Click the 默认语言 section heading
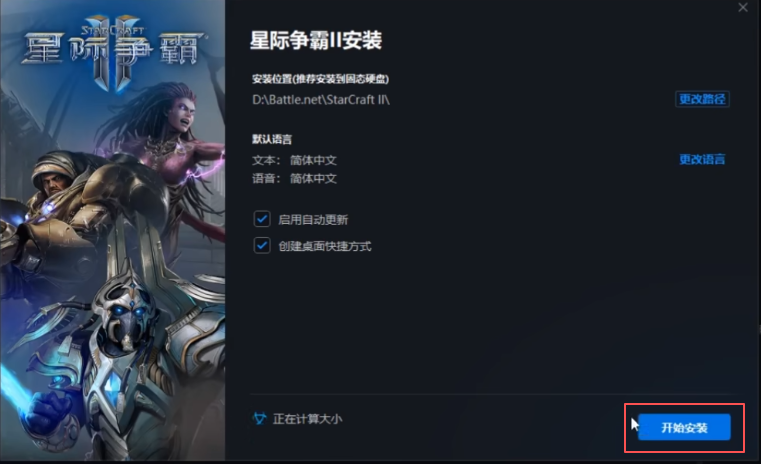The image size is (761, 464). point(272,139)
